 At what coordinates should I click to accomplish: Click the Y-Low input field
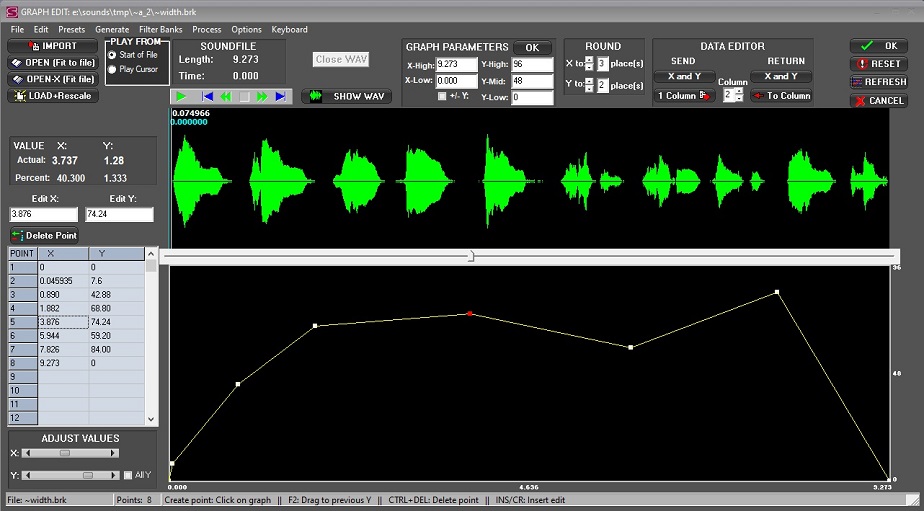pyautogui.click(x=533, y=97)
